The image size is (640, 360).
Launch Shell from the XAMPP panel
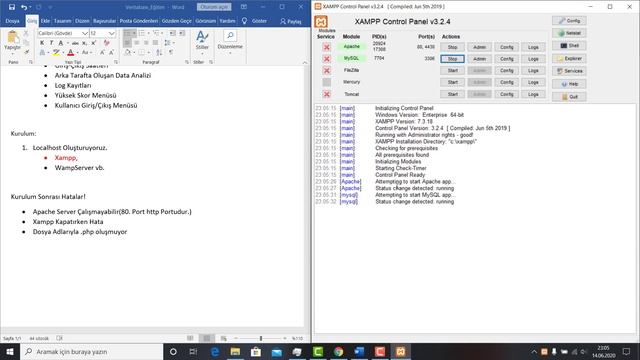point(569,46)
